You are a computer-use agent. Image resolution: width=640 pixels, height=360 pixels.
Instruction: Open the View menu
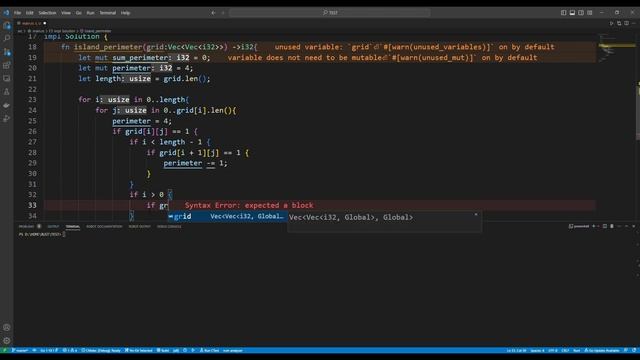(66, 13)
